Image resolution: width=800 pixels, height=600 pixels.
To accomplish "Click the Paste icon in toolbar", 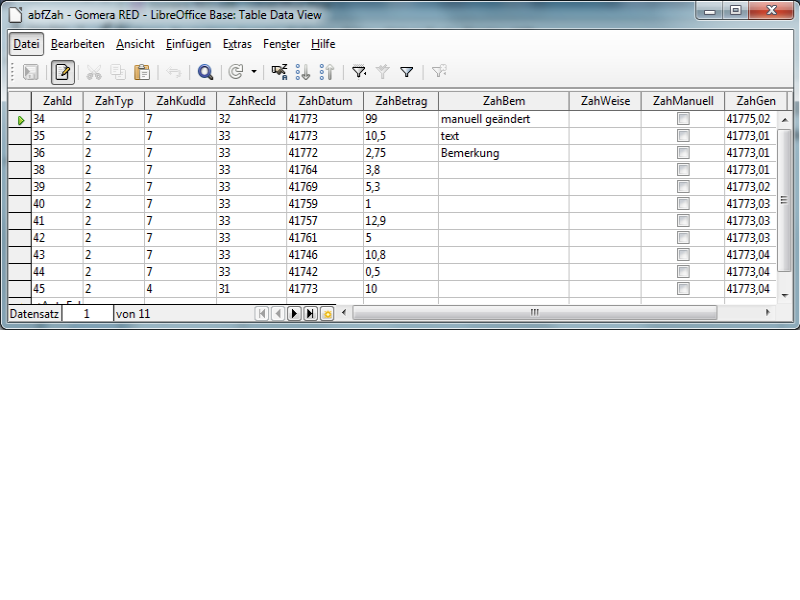I will (142, 72).
